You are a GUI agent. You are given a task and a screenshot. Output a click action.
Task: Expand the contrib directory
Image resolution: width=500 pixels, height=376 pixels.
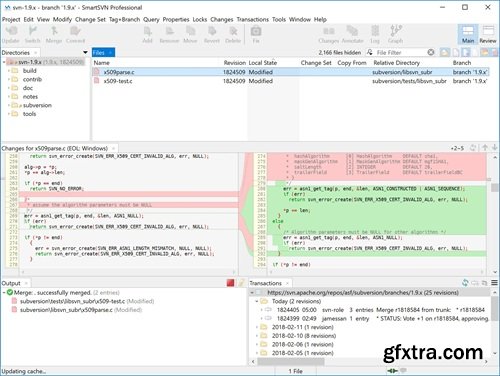point(9,79)
